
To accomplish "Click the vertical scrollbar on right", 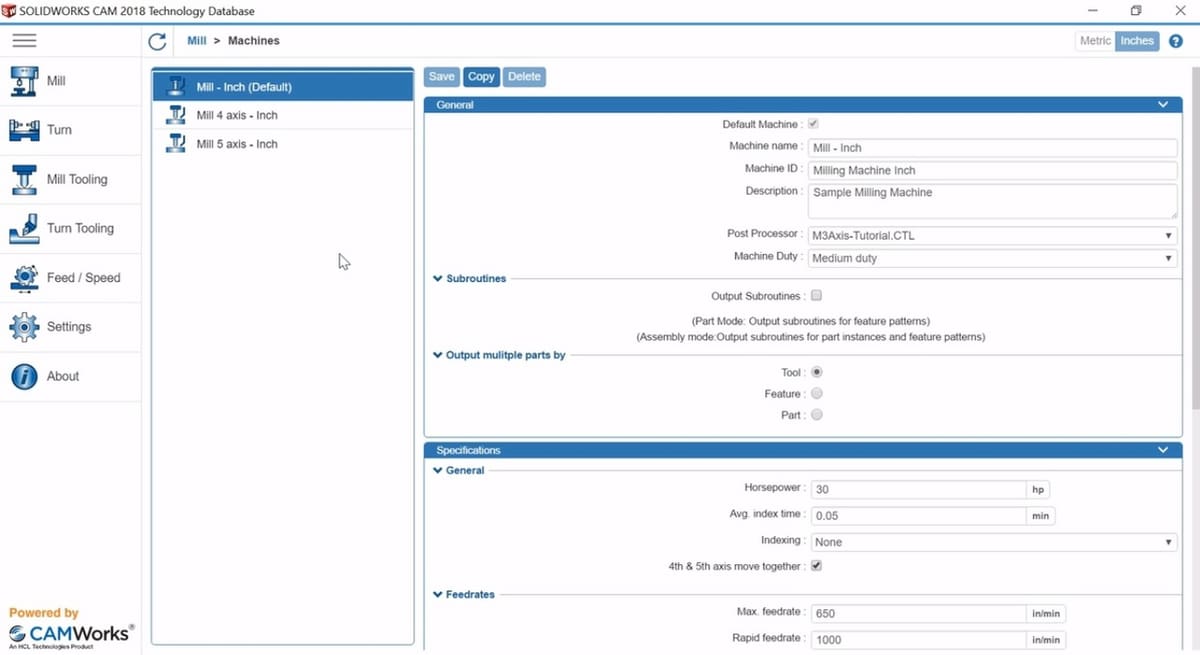I will (x=1194, y=240).
